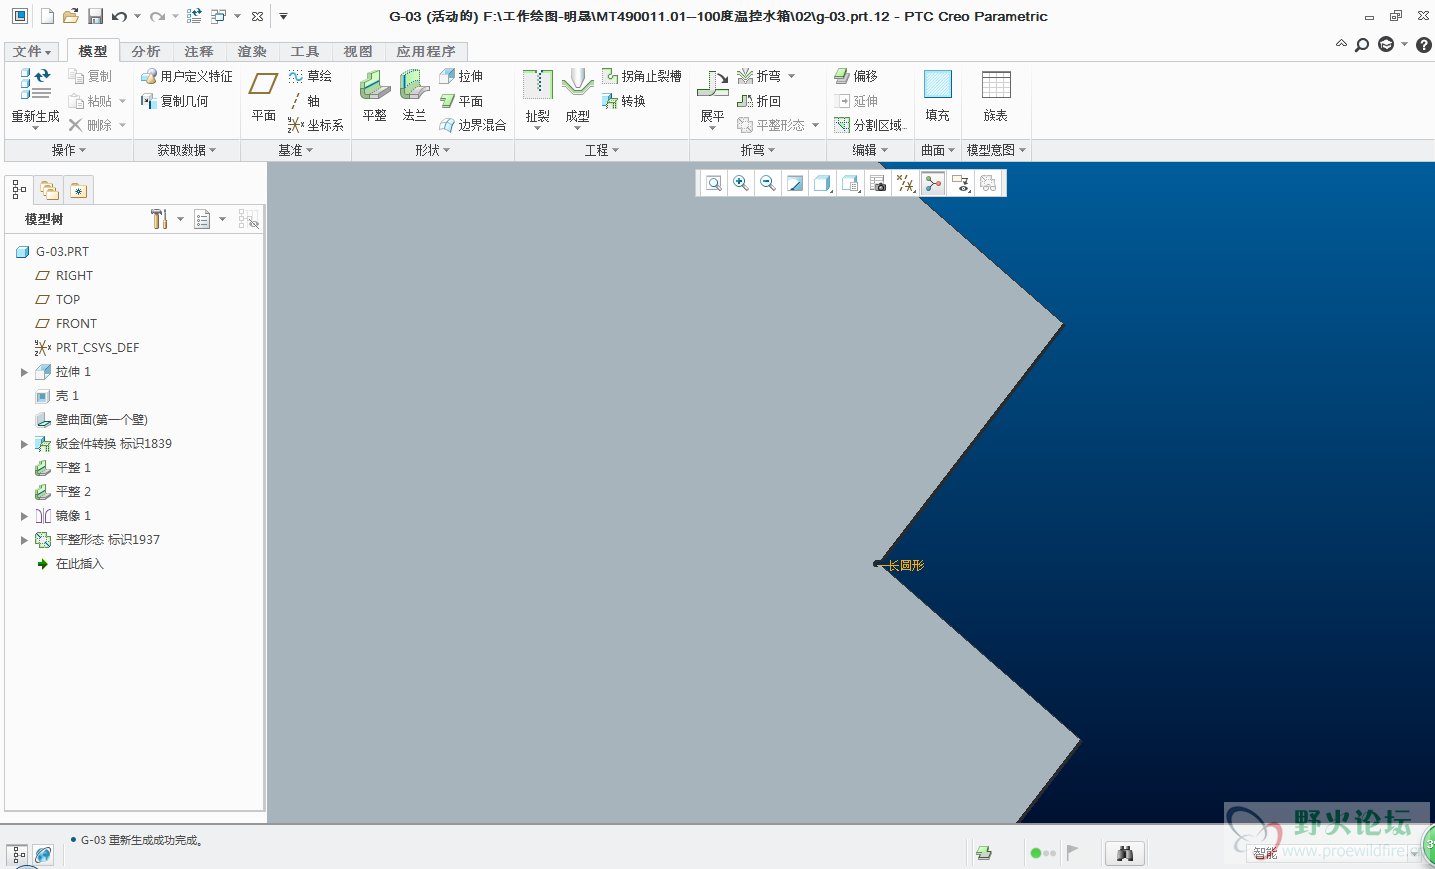
Task: Open the 模型意图 group dropdown
Action: click(x=996, y=150)
